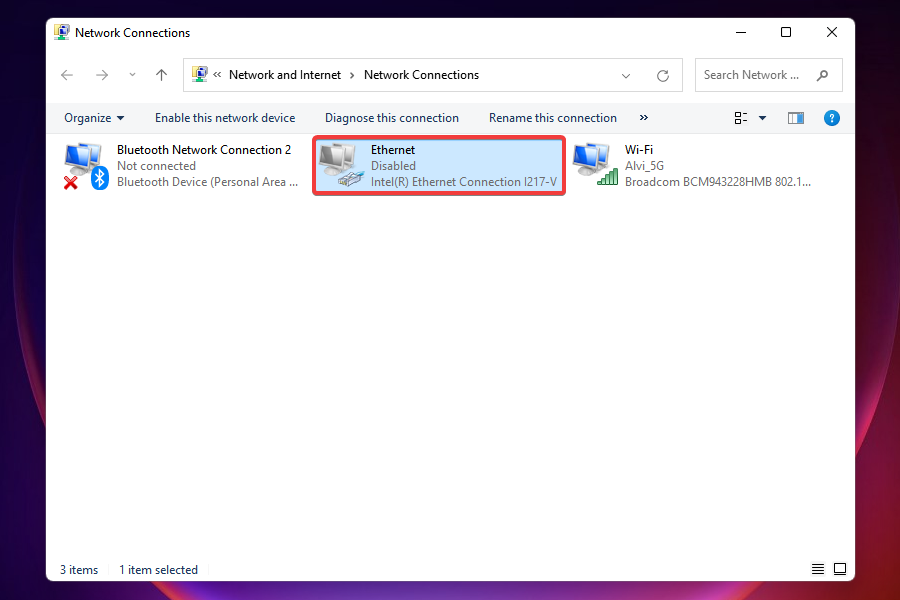Click the '3 items' status text
The image size is (900, 600).
click(x=79, y=570)
